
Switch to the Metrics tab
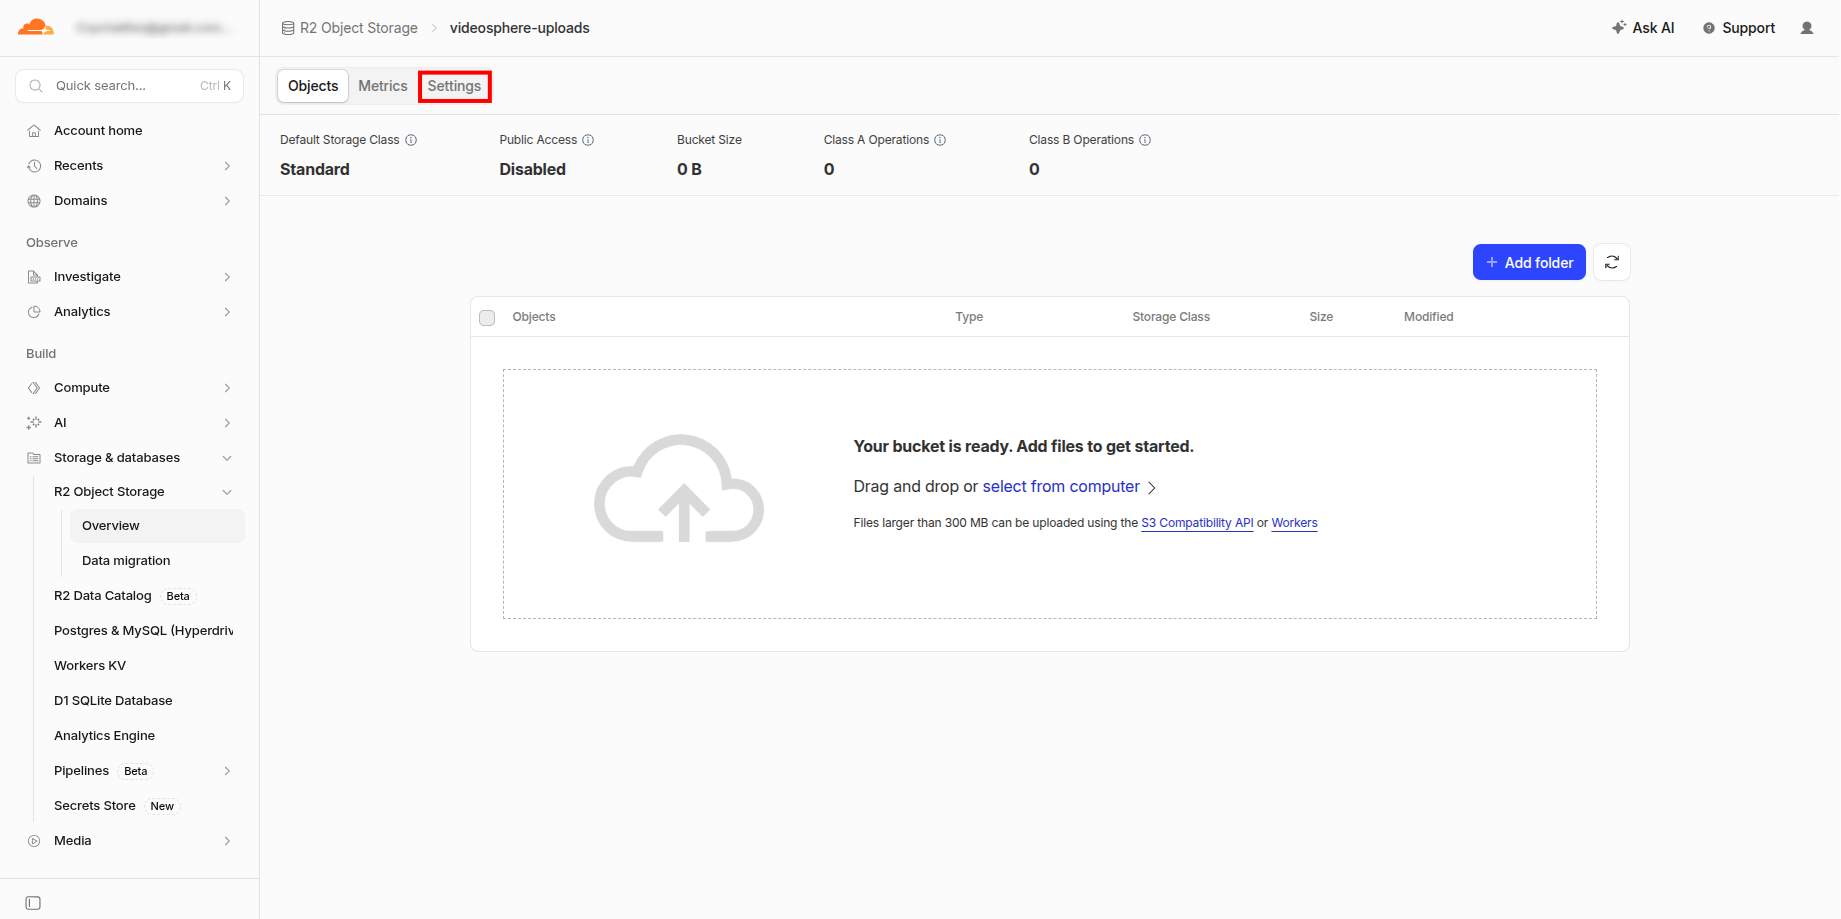[383, 86]
